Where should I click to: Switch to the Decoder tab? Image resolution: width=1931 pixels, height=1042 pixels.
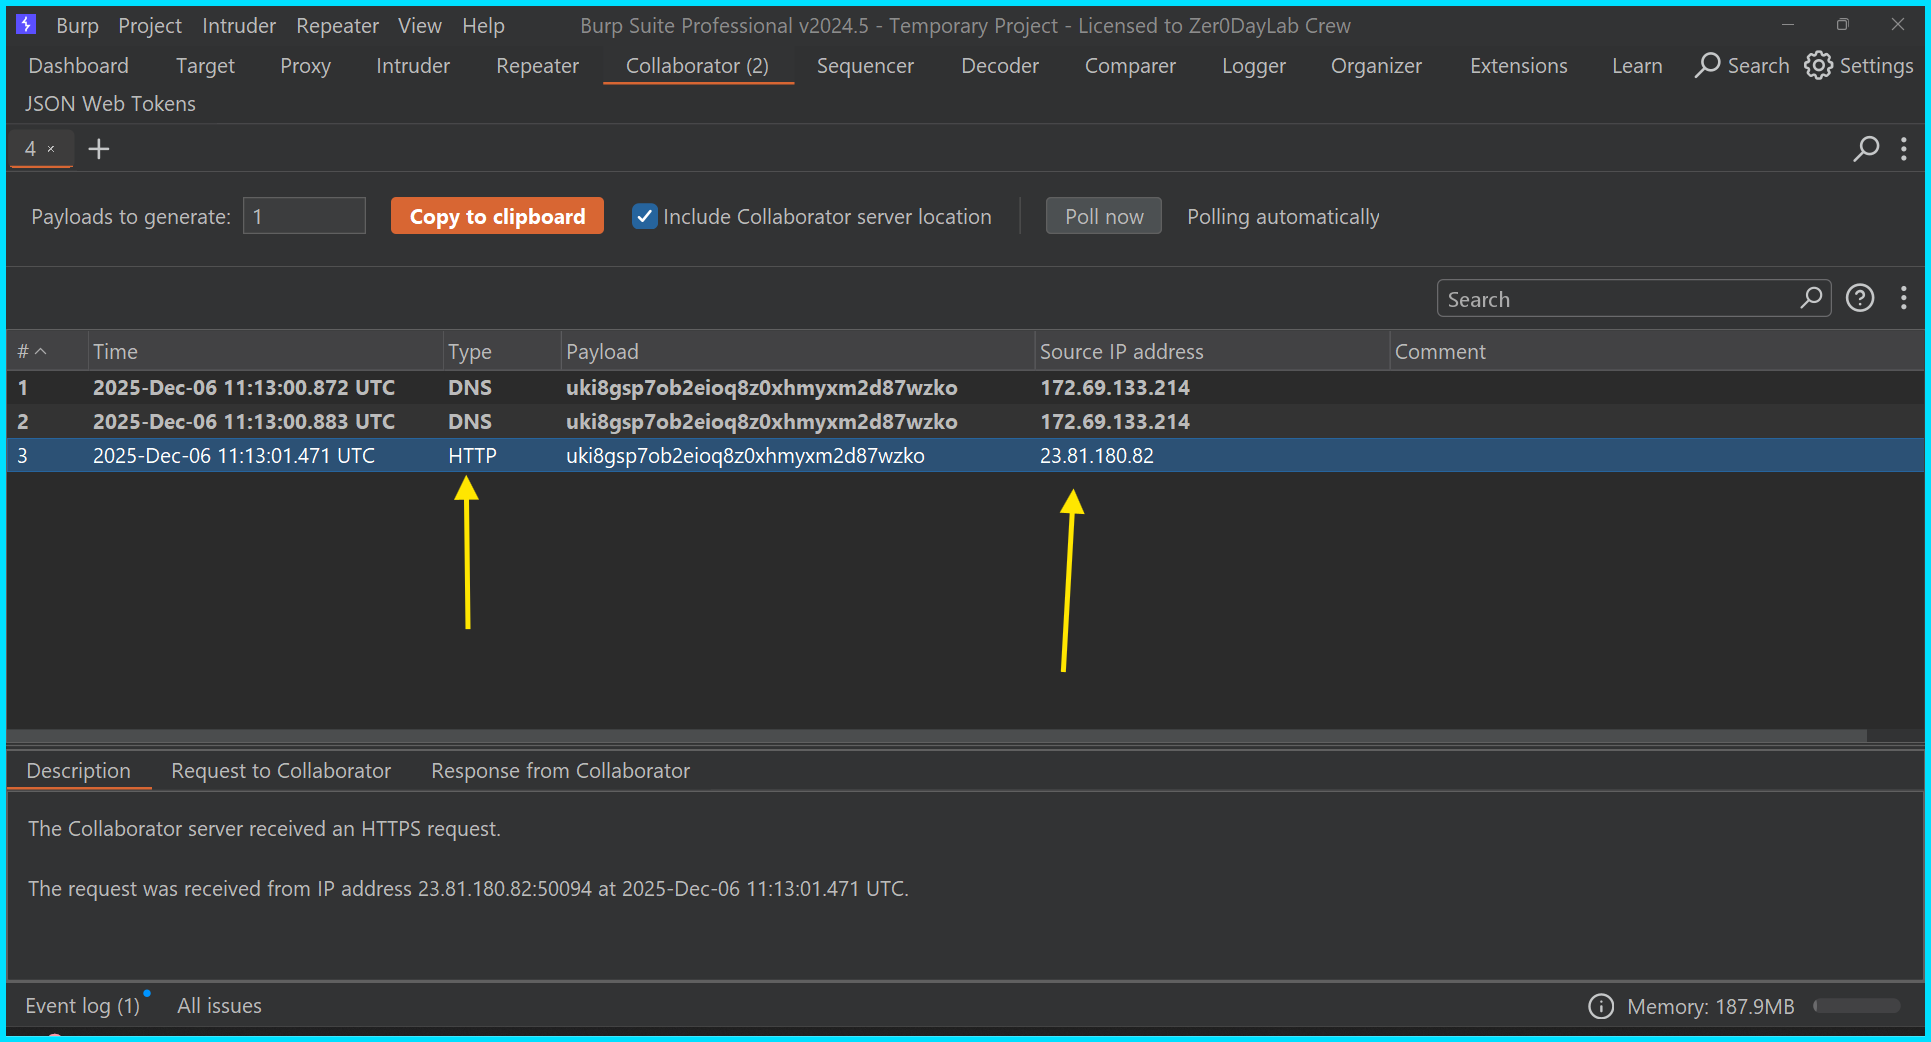click(x=1000, y=66)
